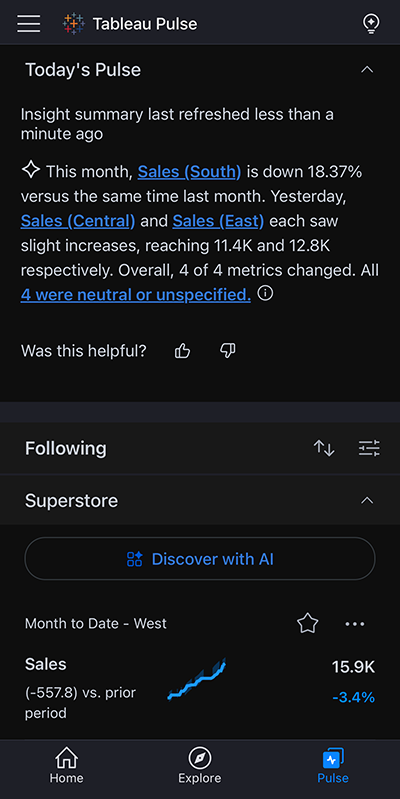The height and width of the screenshot is (799, 400).
Task: Open the info icon beside the summary
Action: pyautogui.click(x=265, y=293)
